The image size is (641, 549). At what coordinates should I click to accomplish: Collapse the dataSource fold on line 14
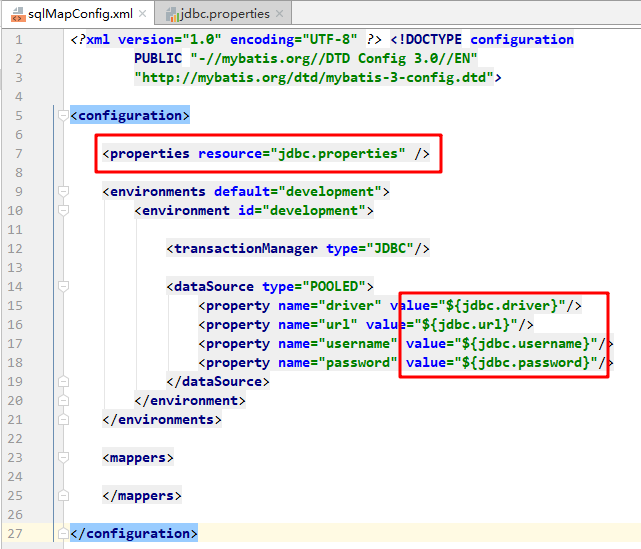63,287
